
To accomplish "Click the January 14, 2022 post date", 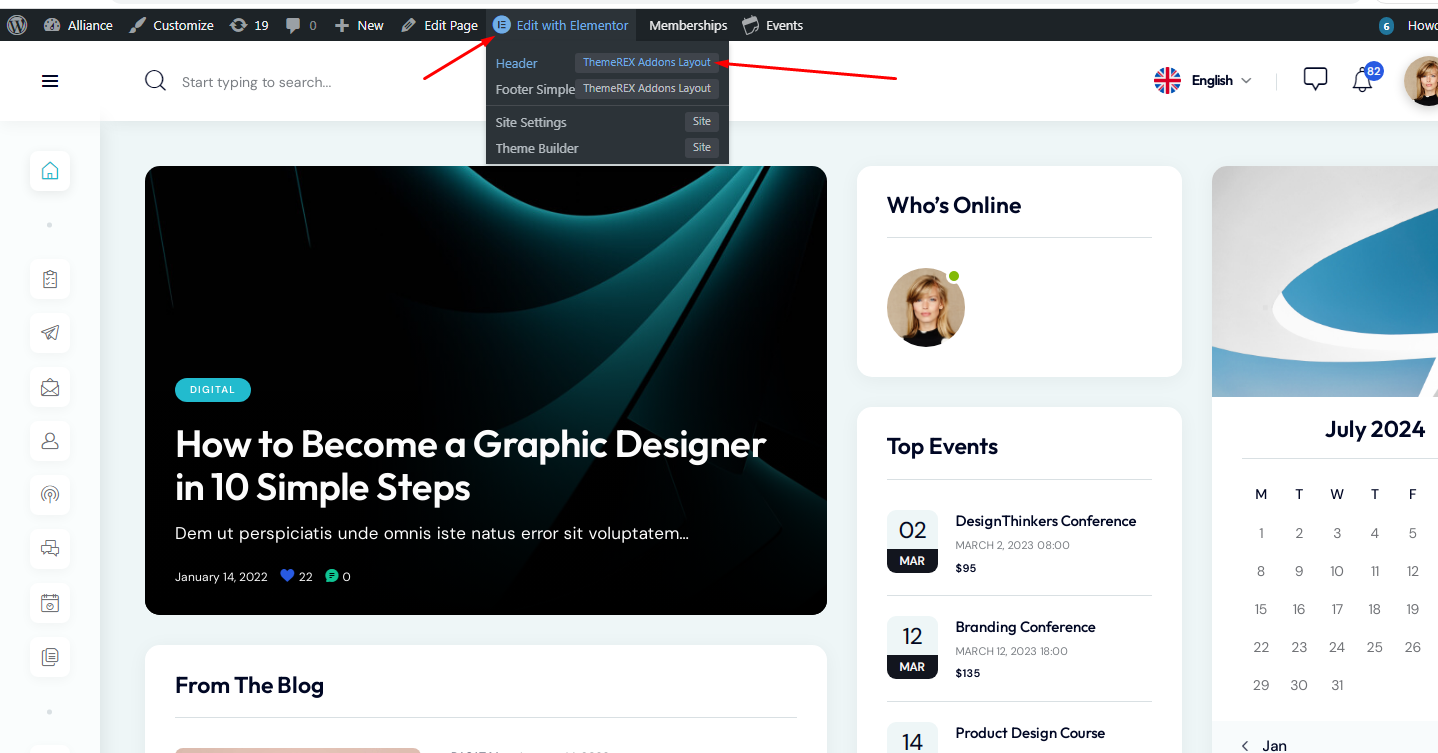I will 221,577.
